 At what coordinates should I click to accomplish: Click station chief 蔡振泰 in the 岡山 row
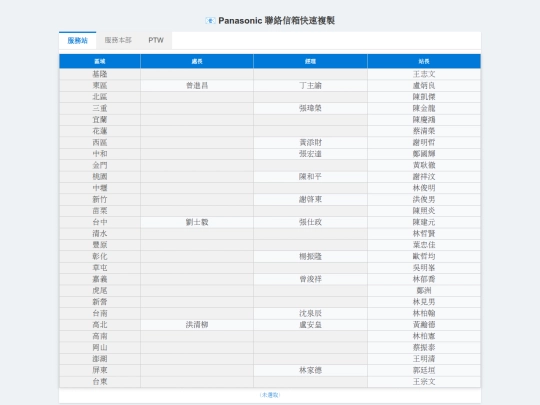pos(424,347)
